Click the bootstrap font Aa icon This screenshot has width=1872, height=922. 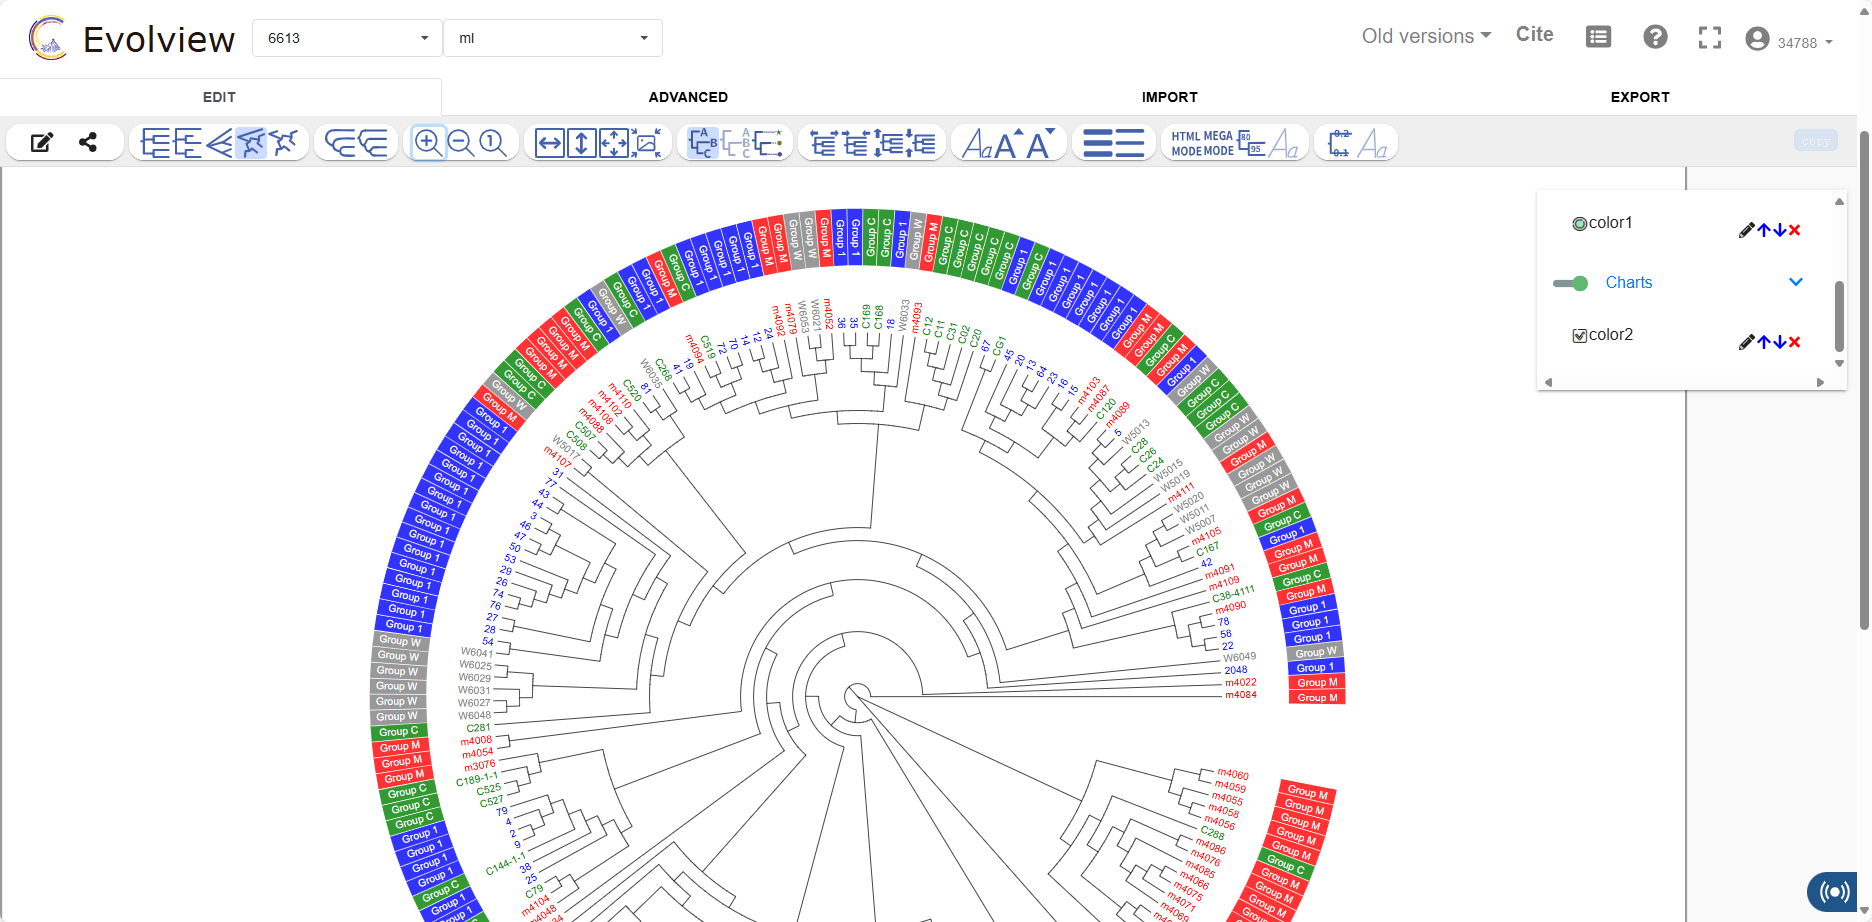click(1284, 144)
